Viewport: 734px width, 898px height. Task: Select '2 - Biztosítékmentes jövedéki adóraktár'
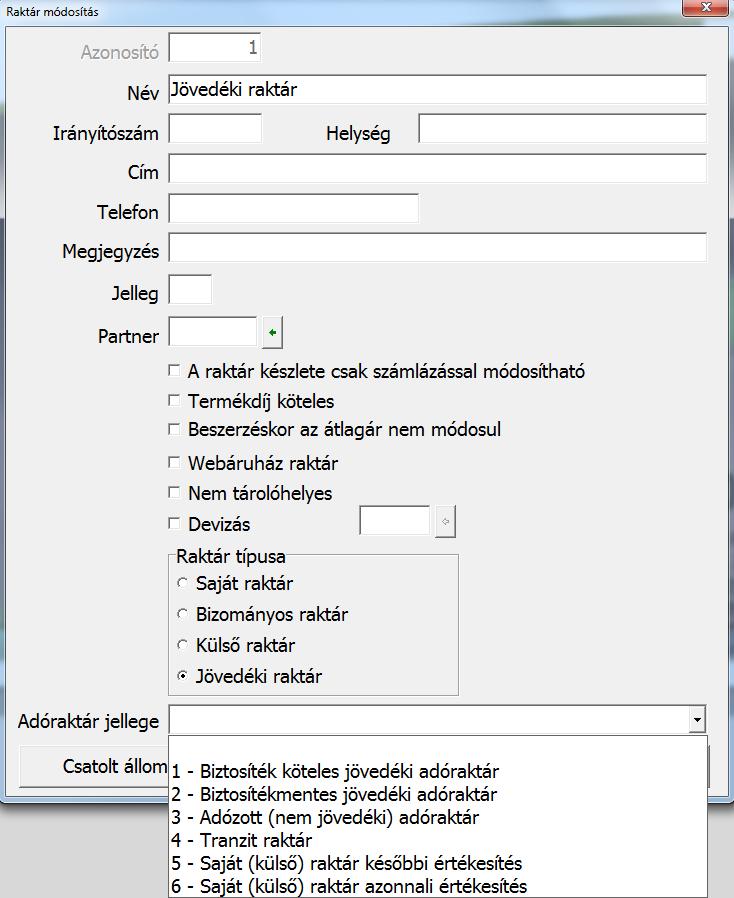438,794
